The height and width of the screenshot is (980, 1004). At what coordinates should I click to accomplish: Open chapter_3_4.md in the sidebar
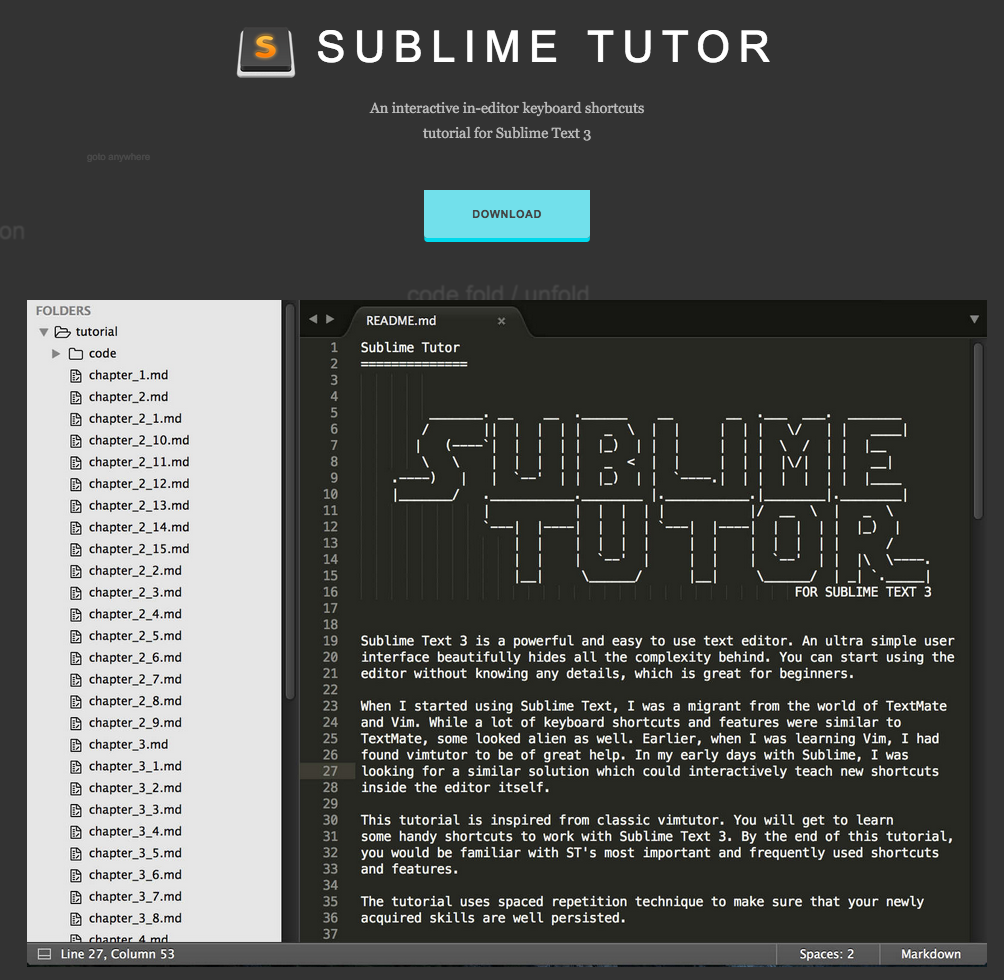(x=135, y=831)
